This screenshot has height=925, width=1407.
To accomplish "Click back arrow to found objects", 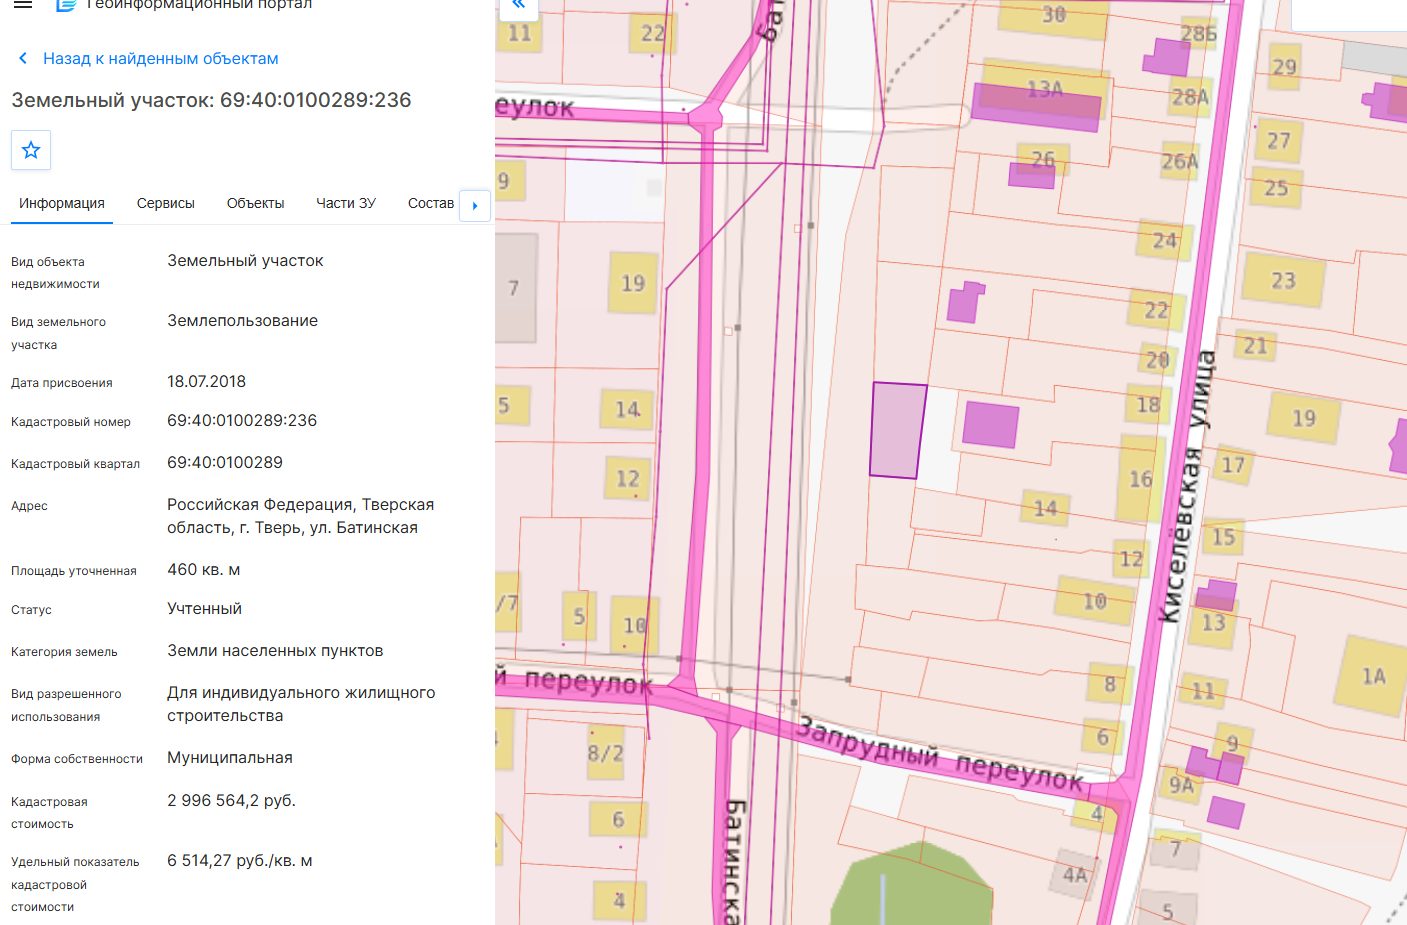I will 23,58.
